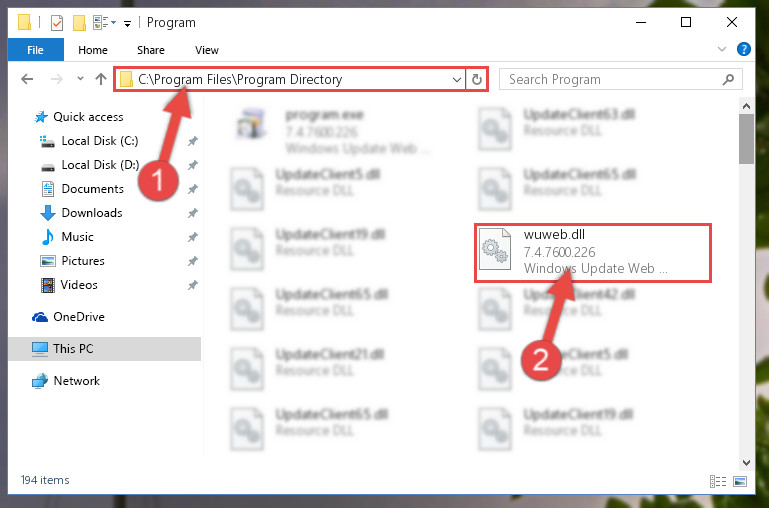The width and height of the screenshot is (769, 508).
Task: Open OneDrive in the navigation pane
Action: point(78,317)
